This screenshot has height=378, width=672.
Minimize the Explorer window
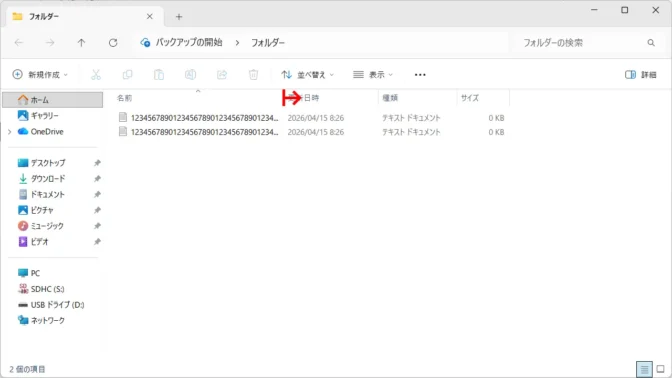coord(594,10)
